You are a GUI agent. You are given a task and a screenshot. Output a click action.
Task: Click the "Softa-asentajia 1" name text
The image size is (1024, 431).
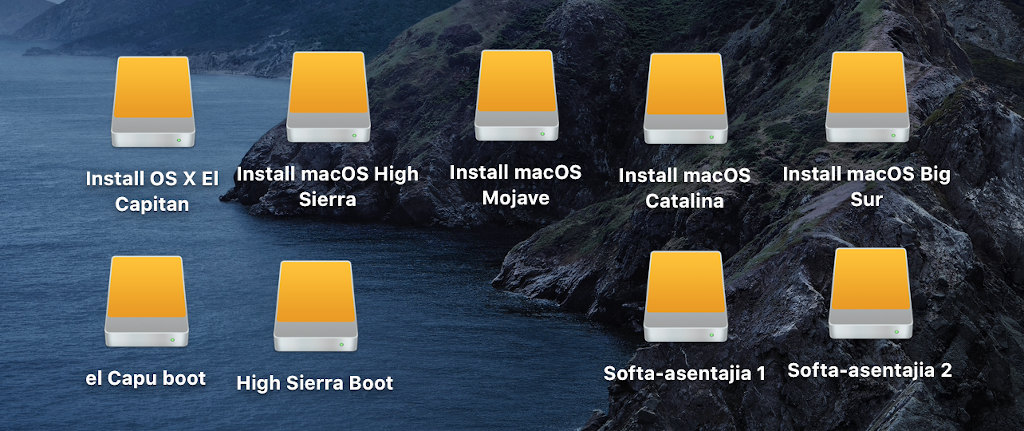684,373
